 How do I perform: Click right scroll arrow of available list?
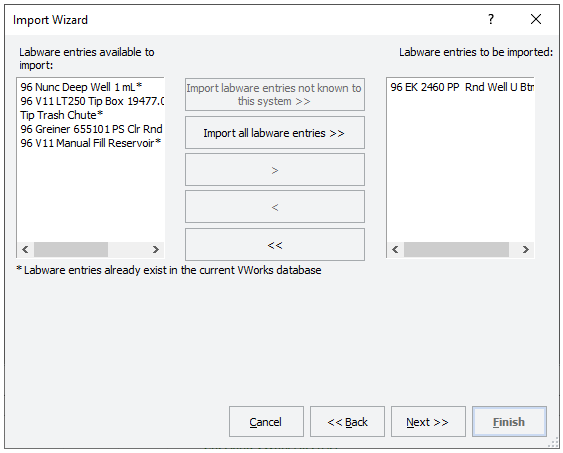click(x=155, y=249)
